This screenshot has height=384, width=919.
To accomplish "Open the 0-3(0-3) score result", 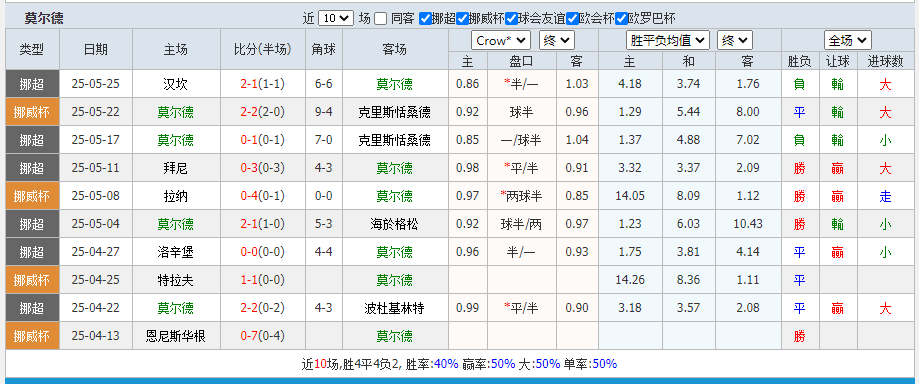I will click(263, 168).
